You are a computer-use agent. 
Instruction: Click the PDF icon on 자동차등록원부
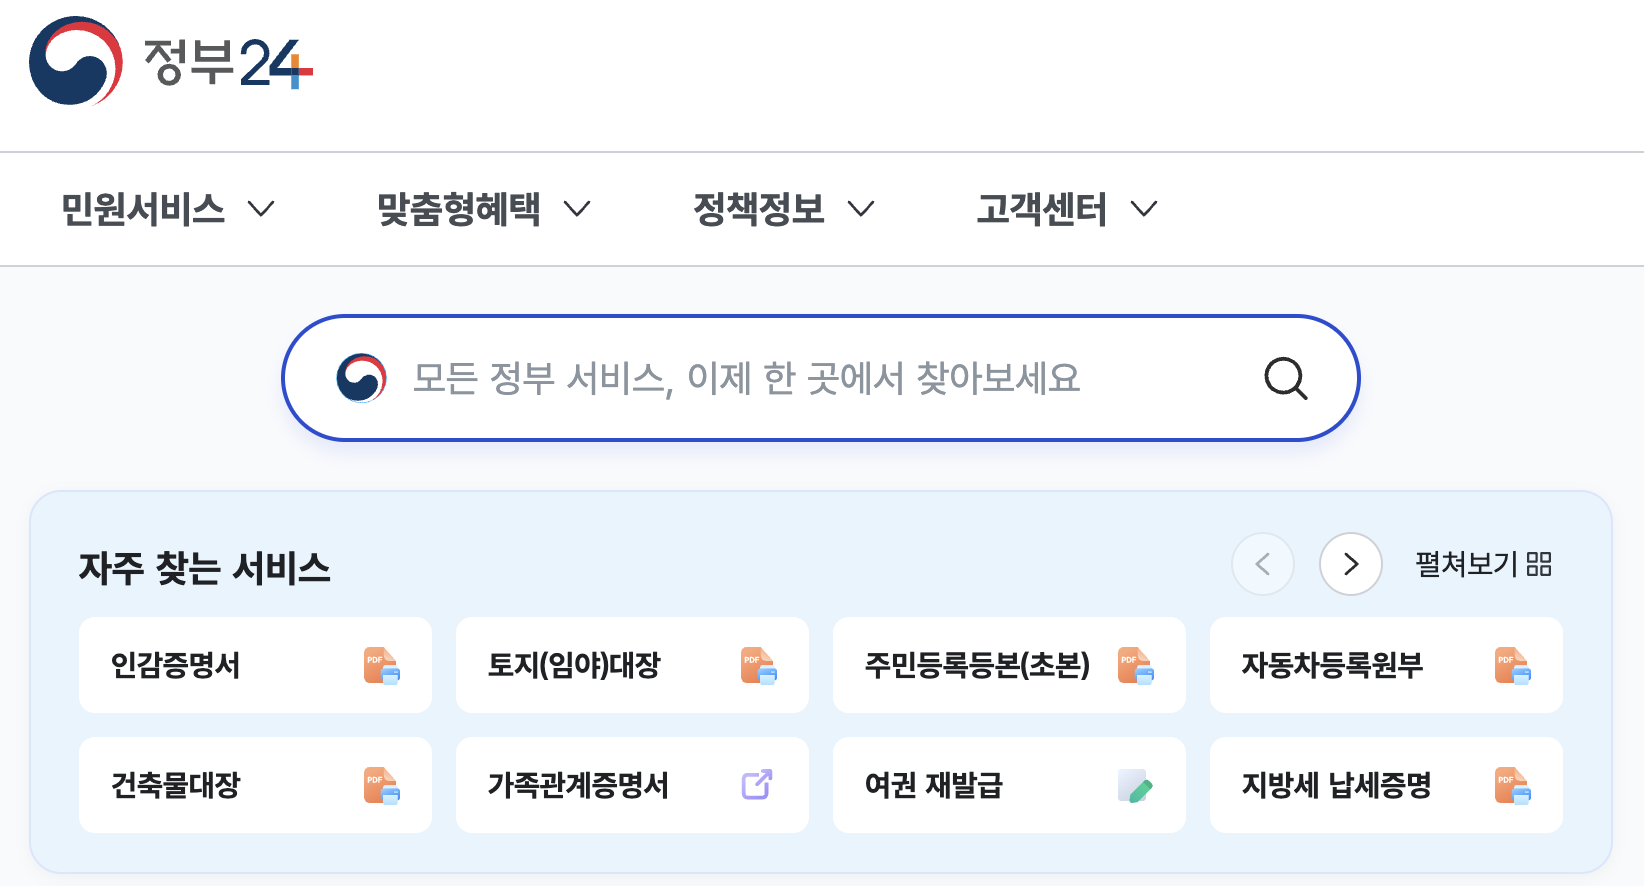tap(1512, 665)
